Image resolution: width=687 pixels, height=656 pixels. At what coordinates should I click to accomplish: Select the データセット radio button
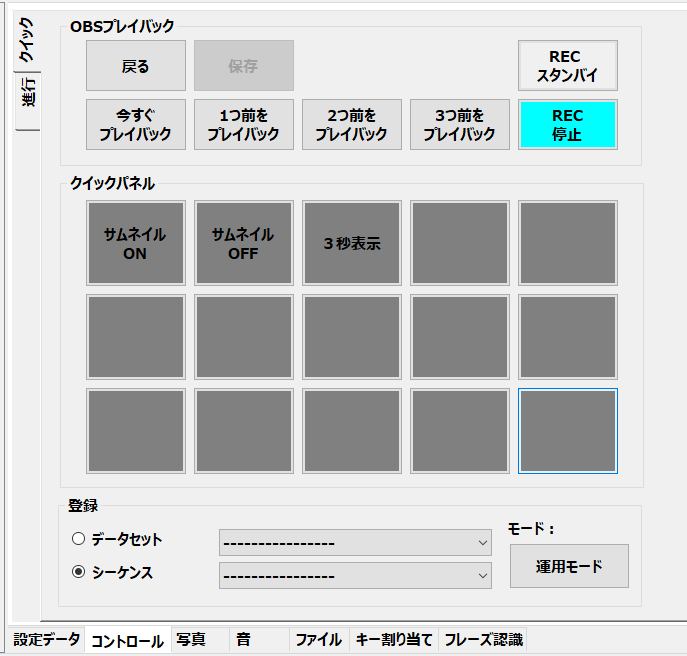pyautogui.click(x=79, y=539)
